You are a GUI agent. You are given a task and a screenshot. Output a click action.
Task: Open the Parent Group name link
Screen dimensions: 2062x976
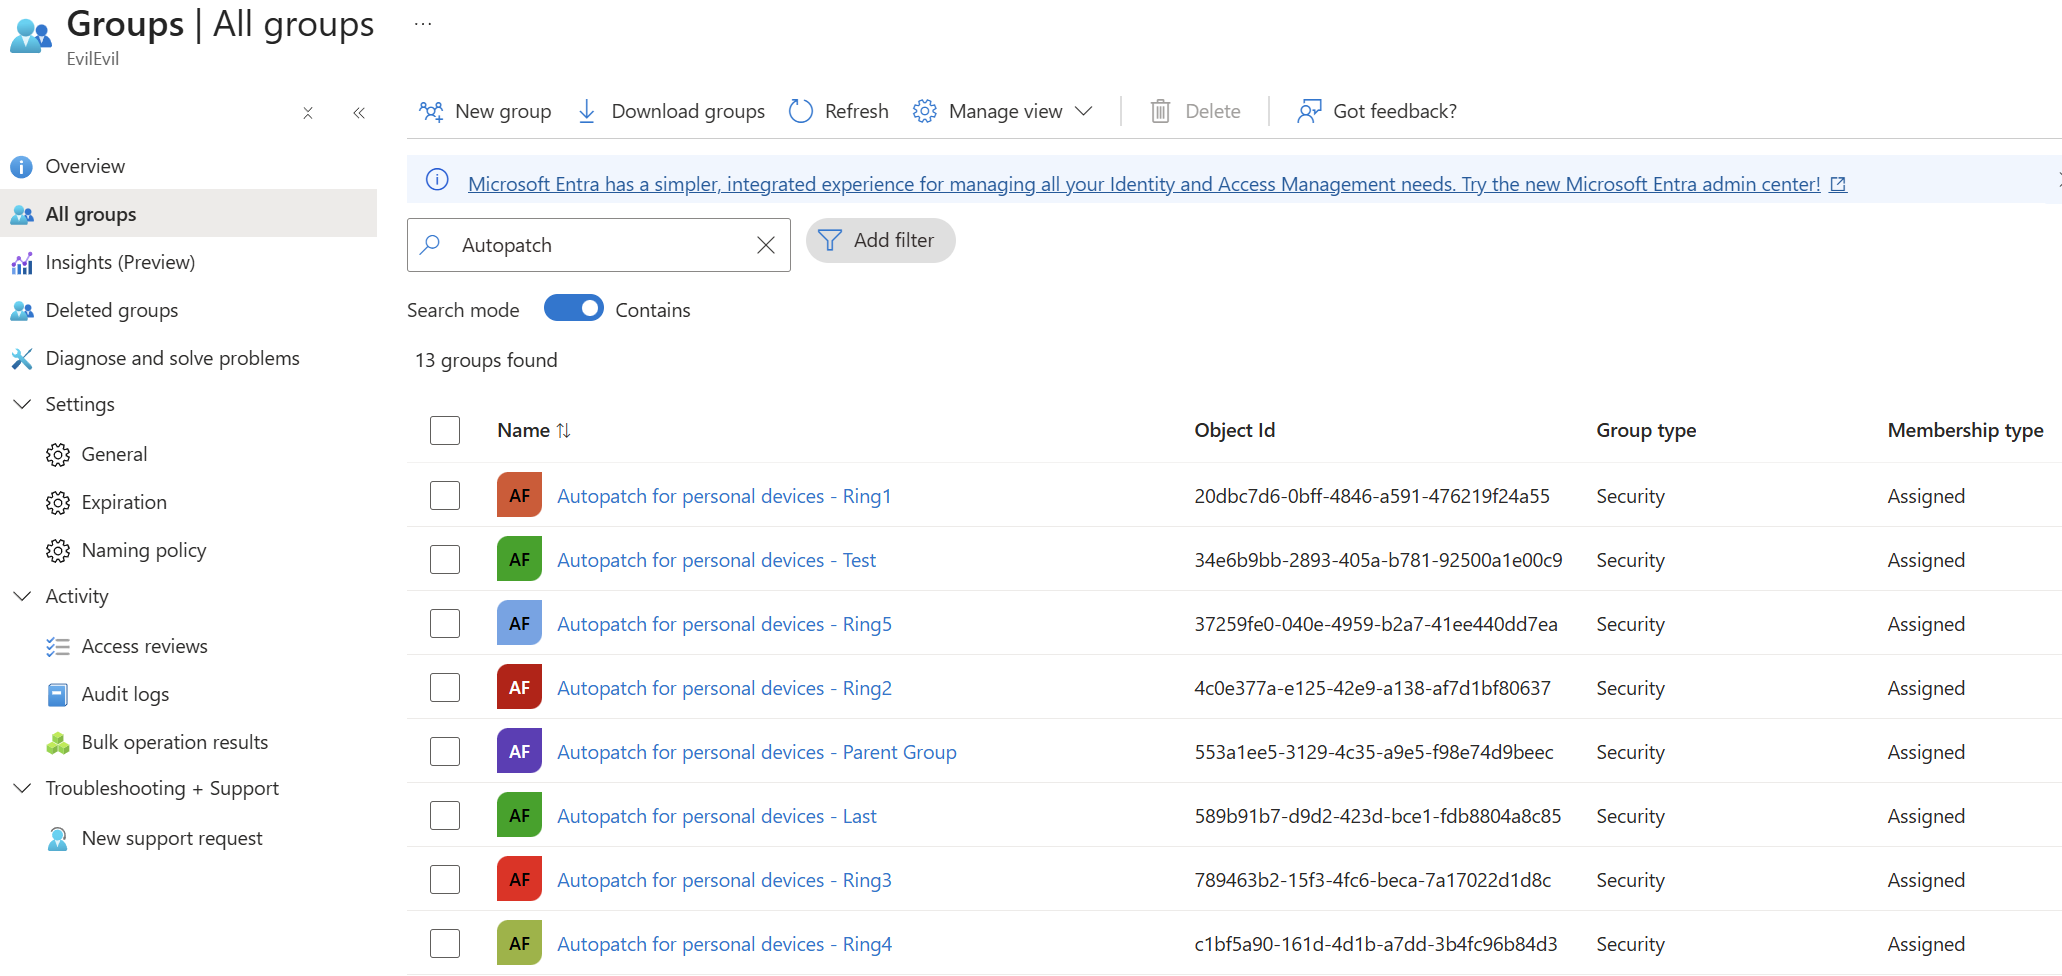pos(757,752)
